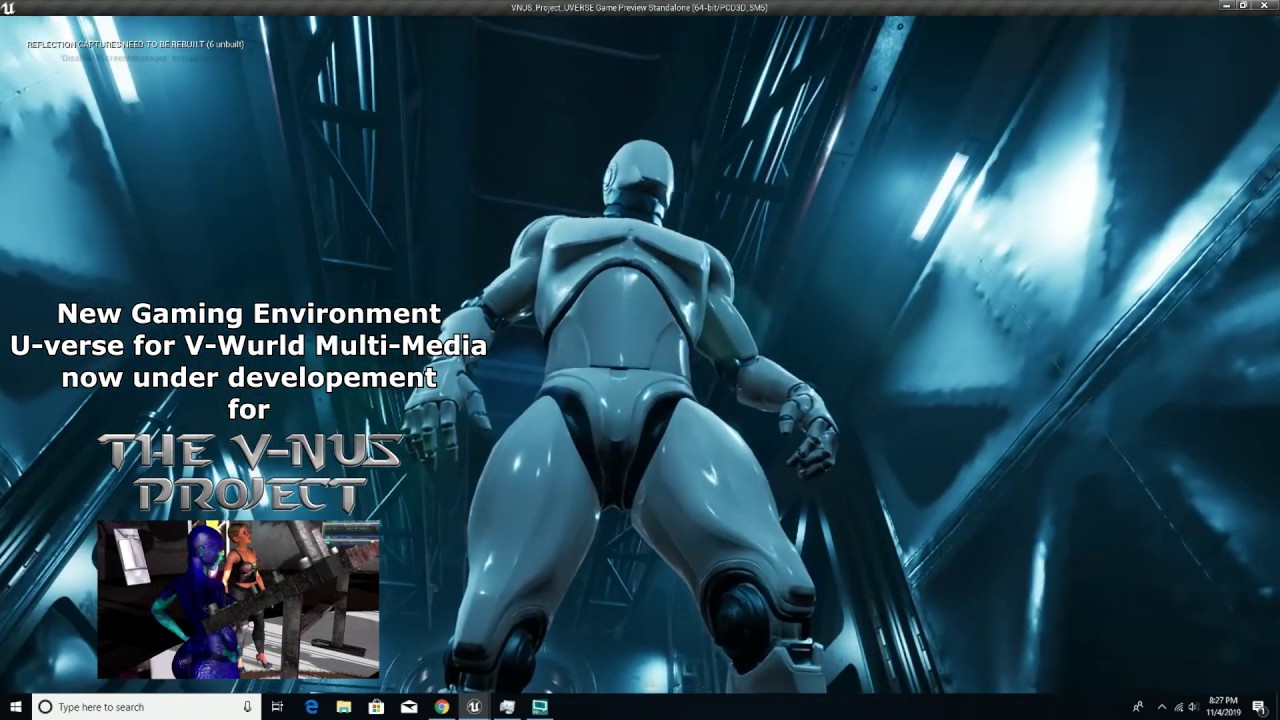
Task: Open the volume control in tray
Action: click(1194, 706)
